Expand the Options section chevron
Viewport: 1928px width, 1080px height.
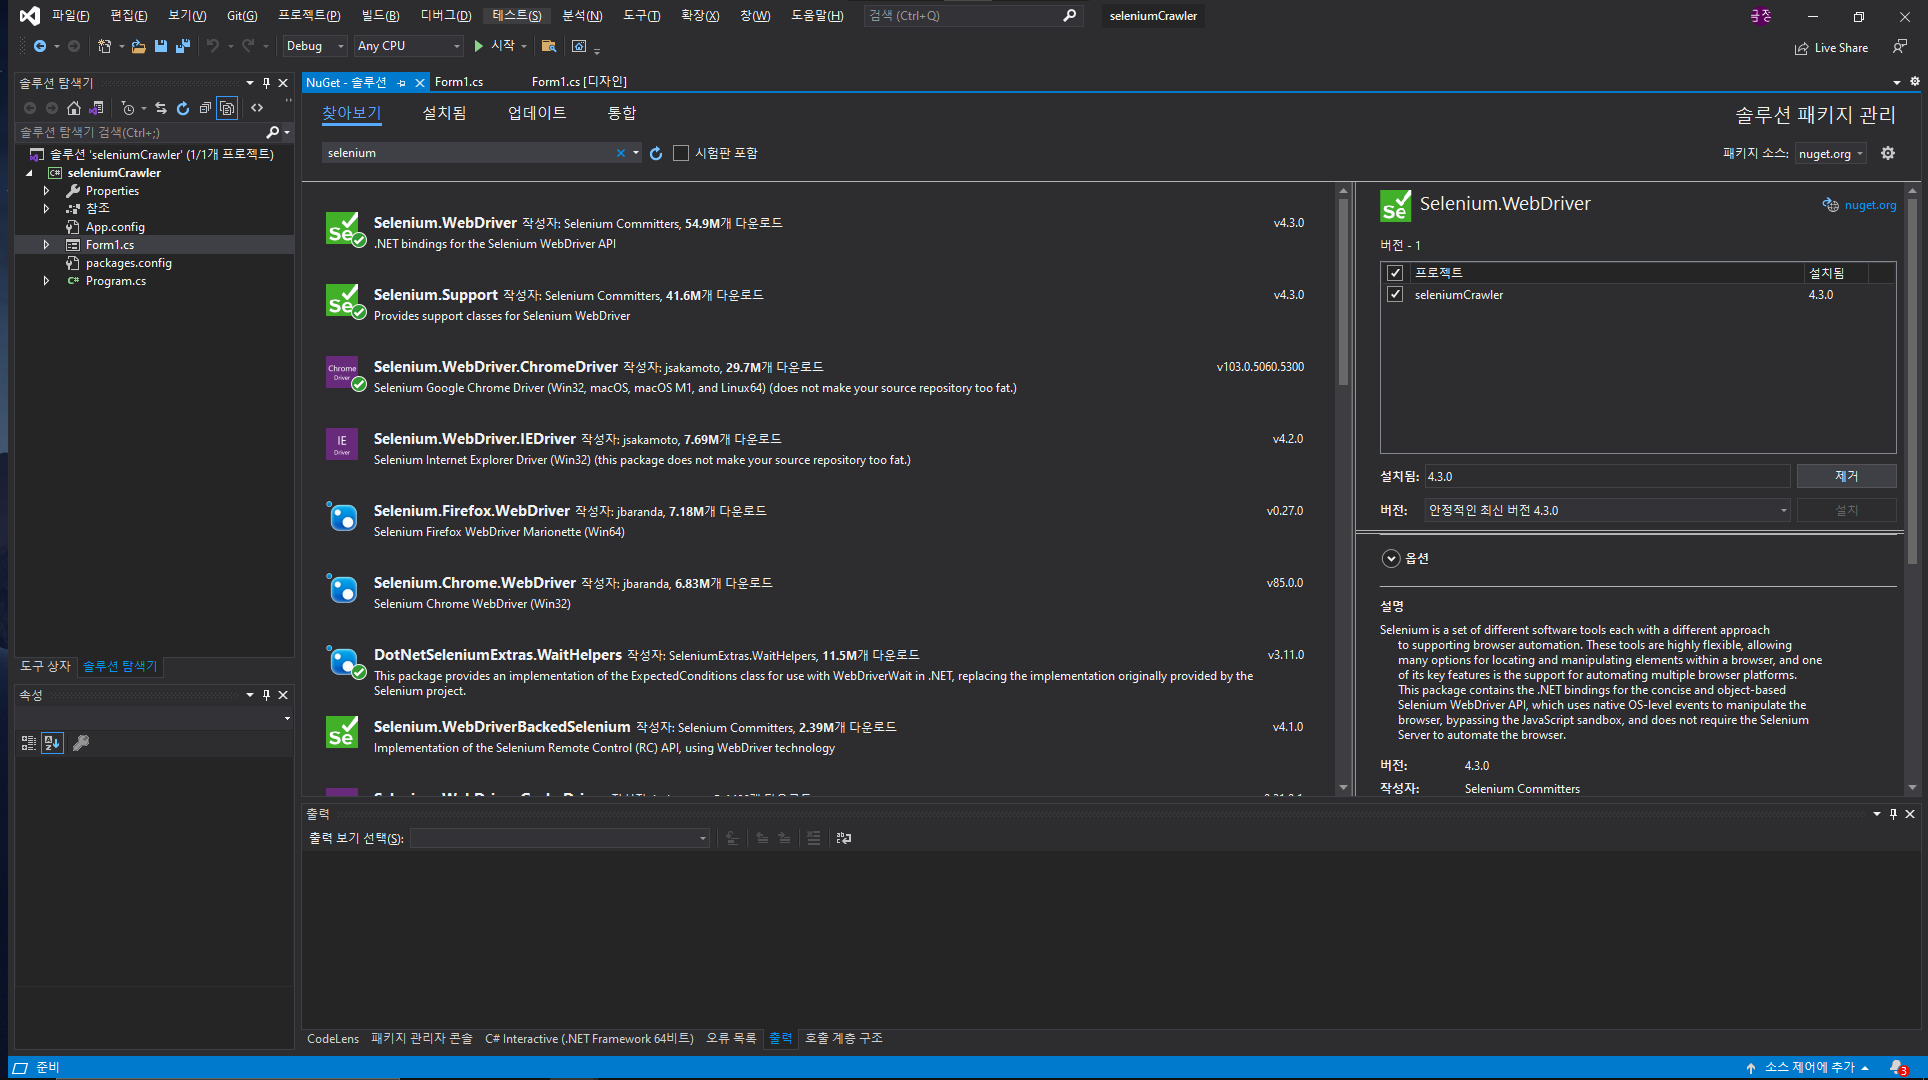tap(1391, 559)
